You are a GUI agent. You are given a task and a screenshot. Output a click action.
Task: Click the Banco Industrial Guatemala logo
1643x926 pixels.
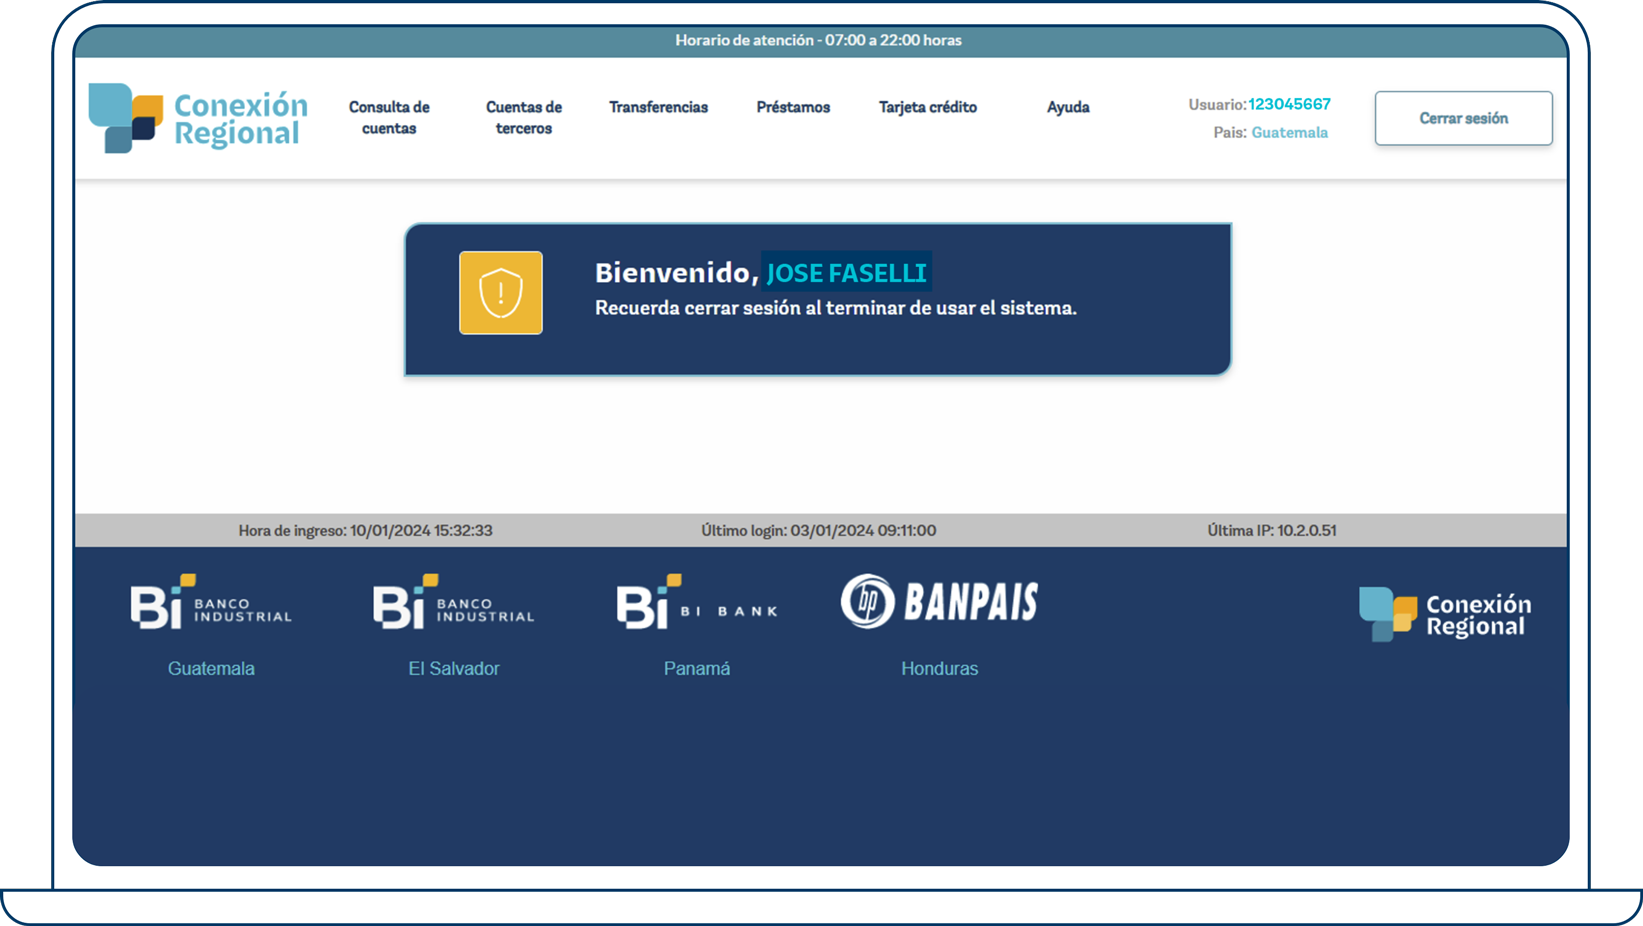(211, 603)
